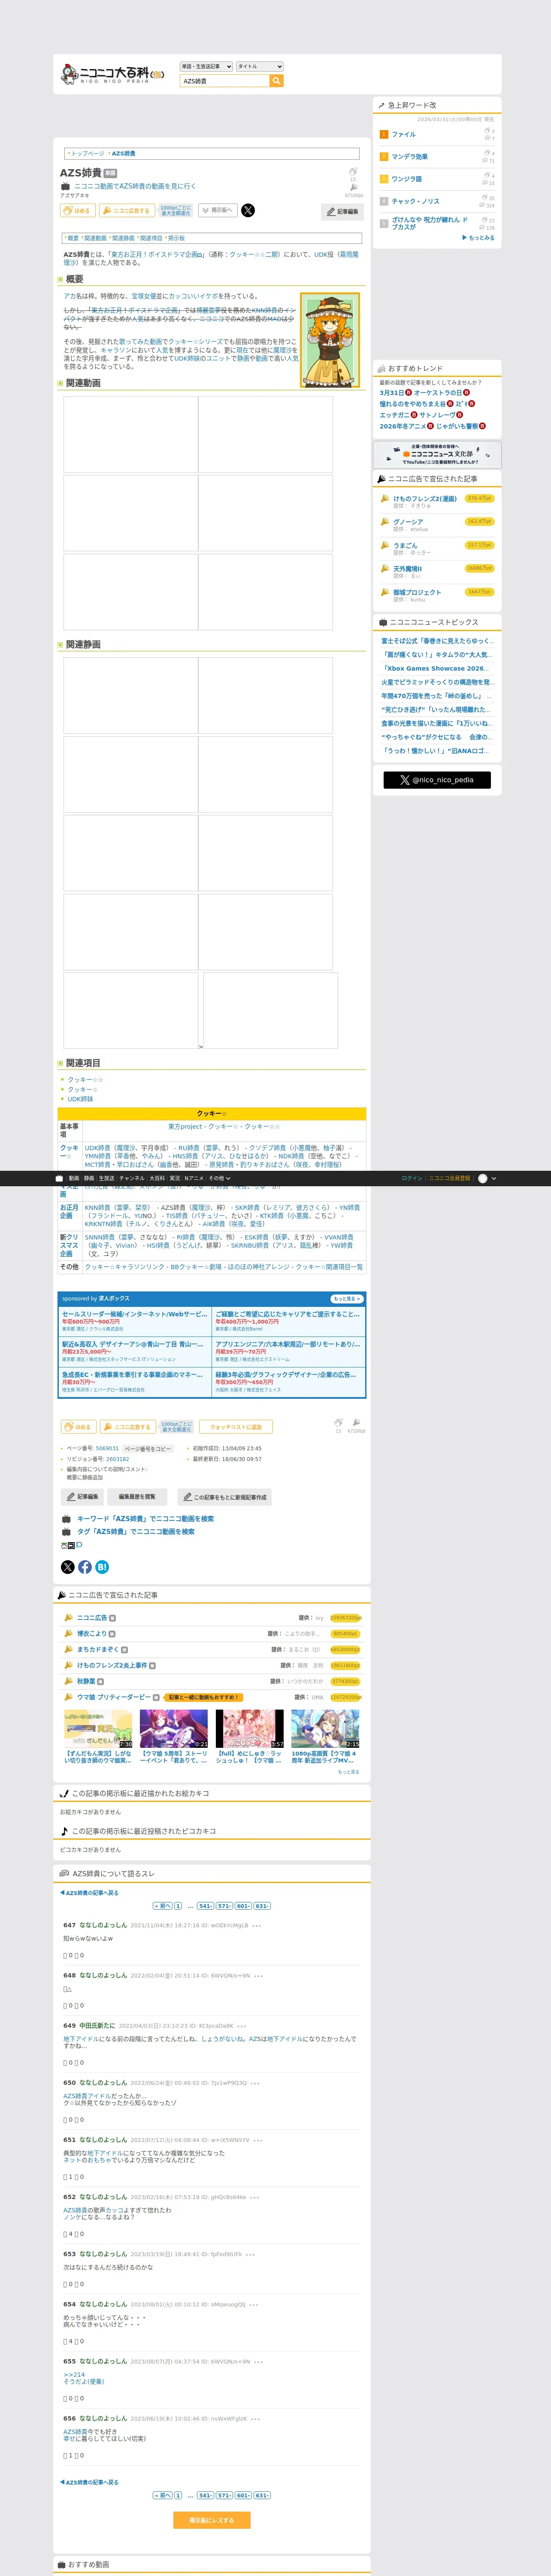Share on Facebook via its round icon

(x=85, y=1567)
